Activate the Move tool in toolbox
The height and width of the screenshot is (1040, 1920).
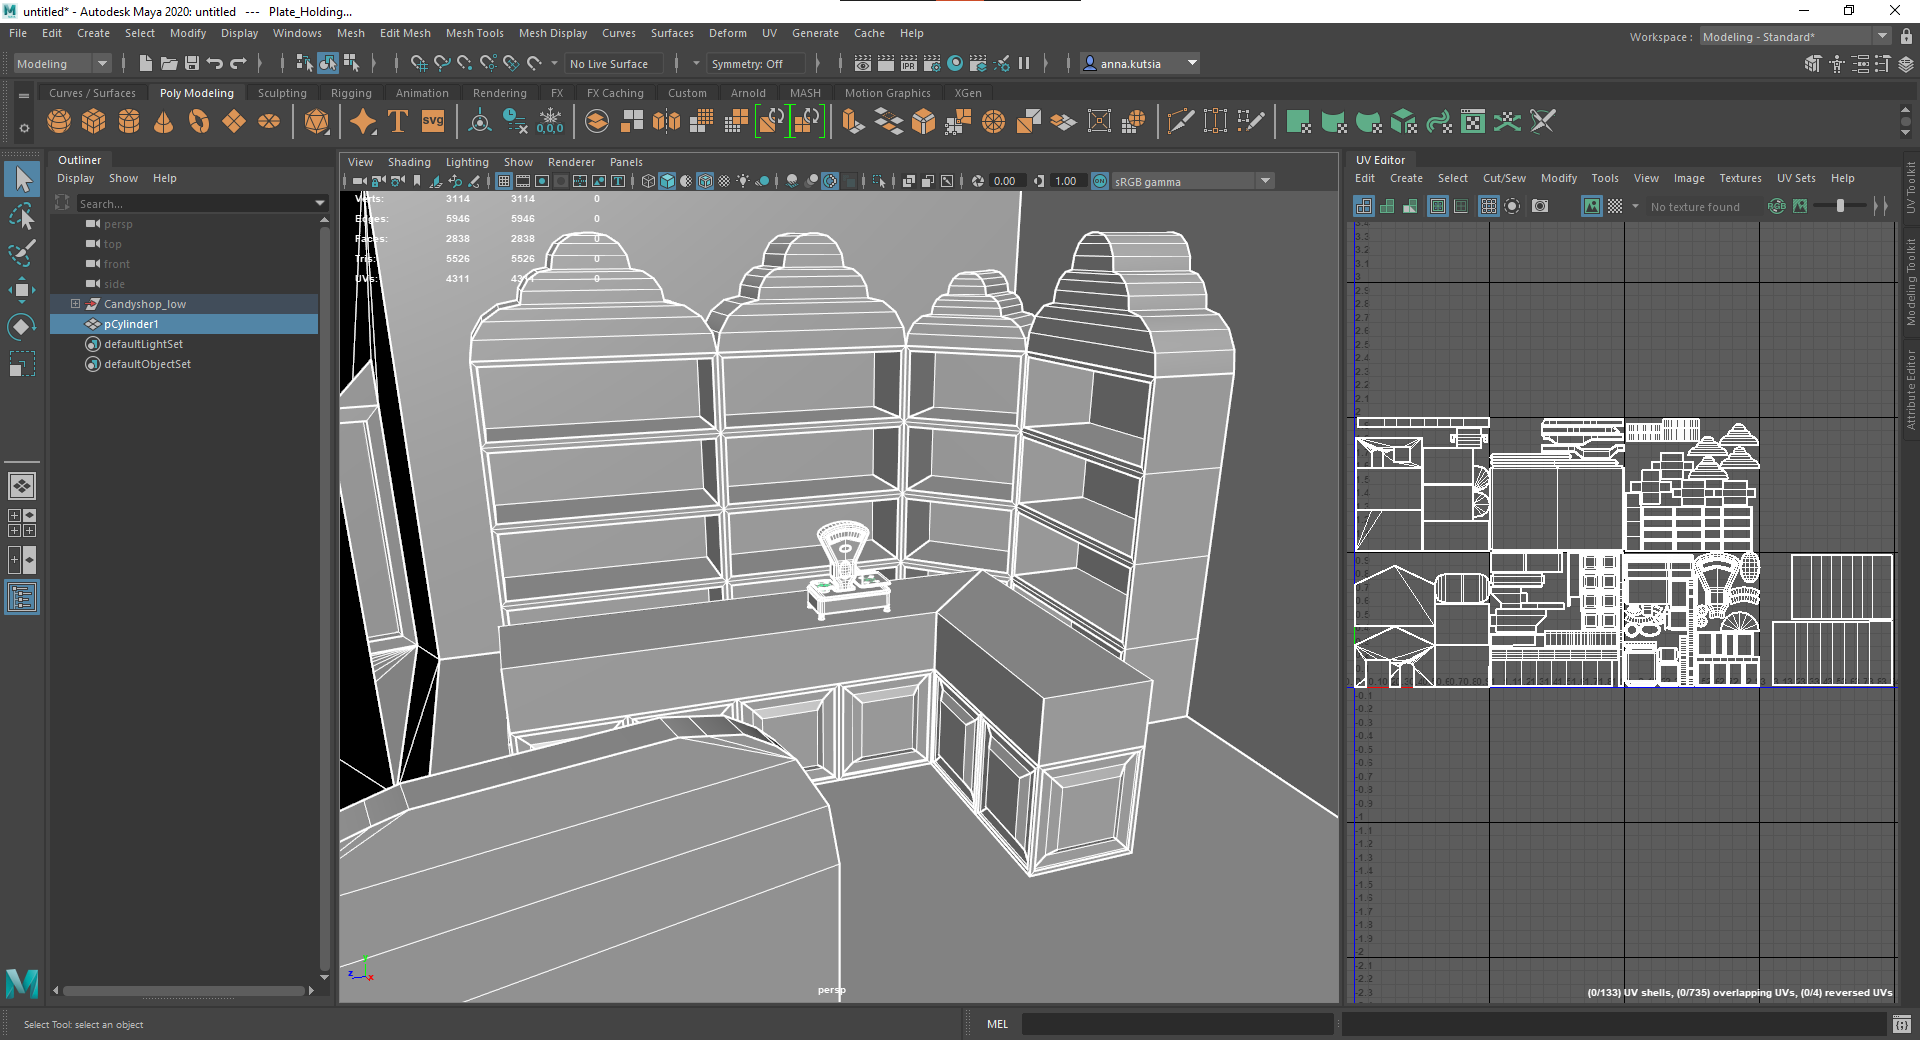point(22,290)
